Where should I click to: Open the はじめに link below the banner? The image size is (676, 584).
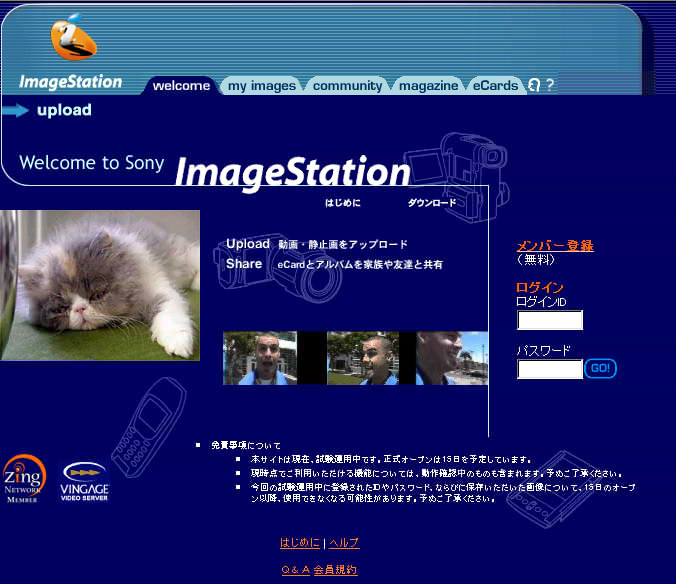point(342,203)
